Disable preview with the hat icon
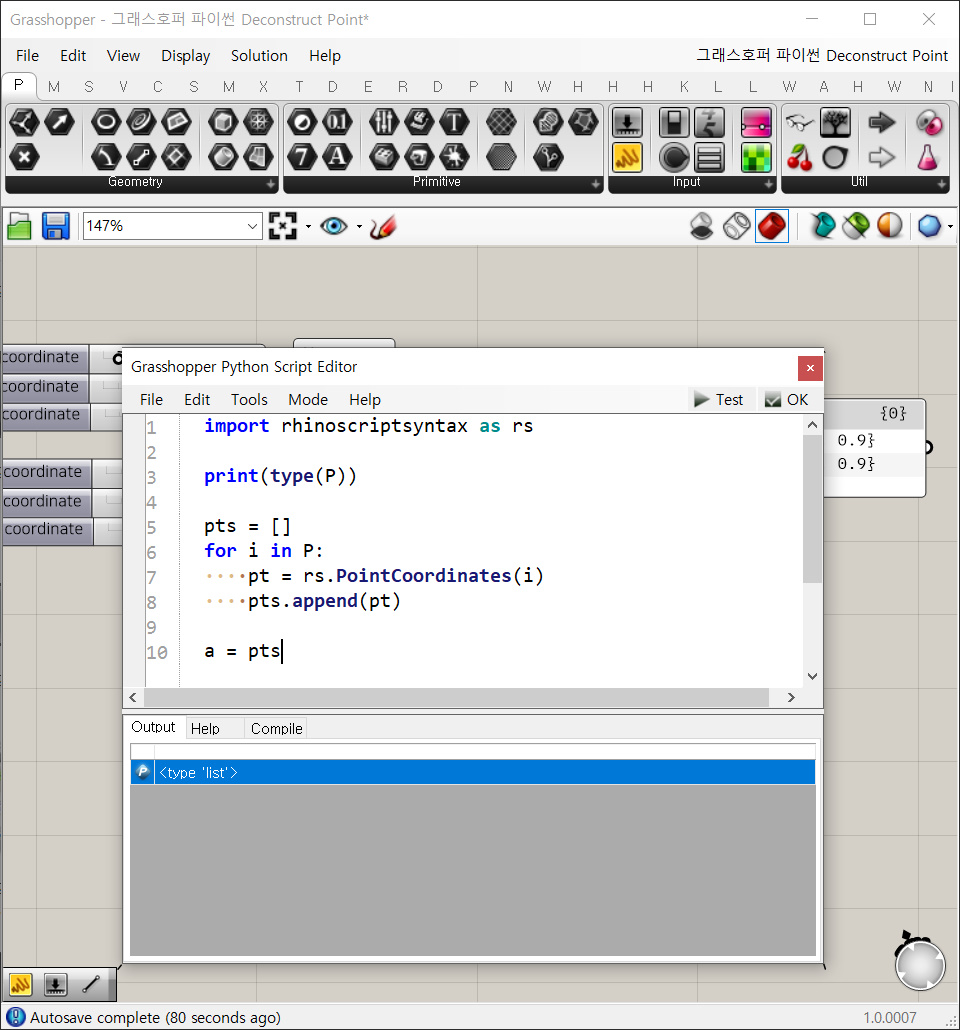The width and height of the screenshot is (960, 1030). [702, 227]
